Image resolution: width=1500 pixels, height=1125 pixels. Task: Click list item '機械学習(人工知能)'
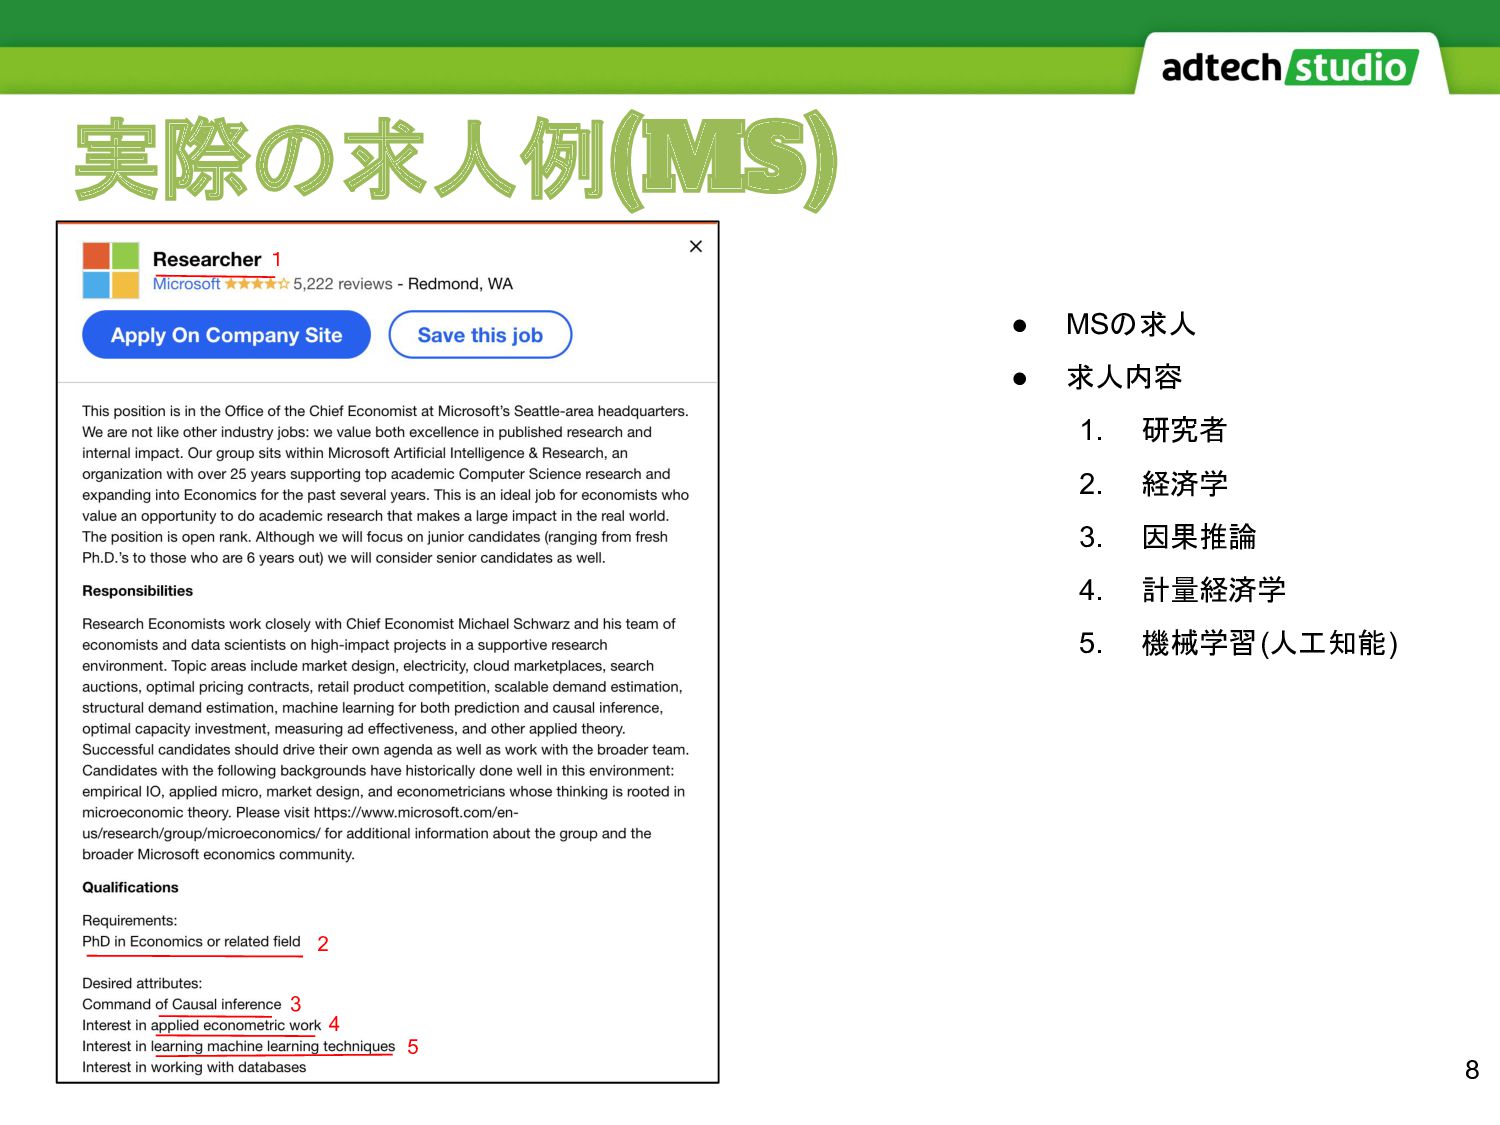click(1269, 643)
